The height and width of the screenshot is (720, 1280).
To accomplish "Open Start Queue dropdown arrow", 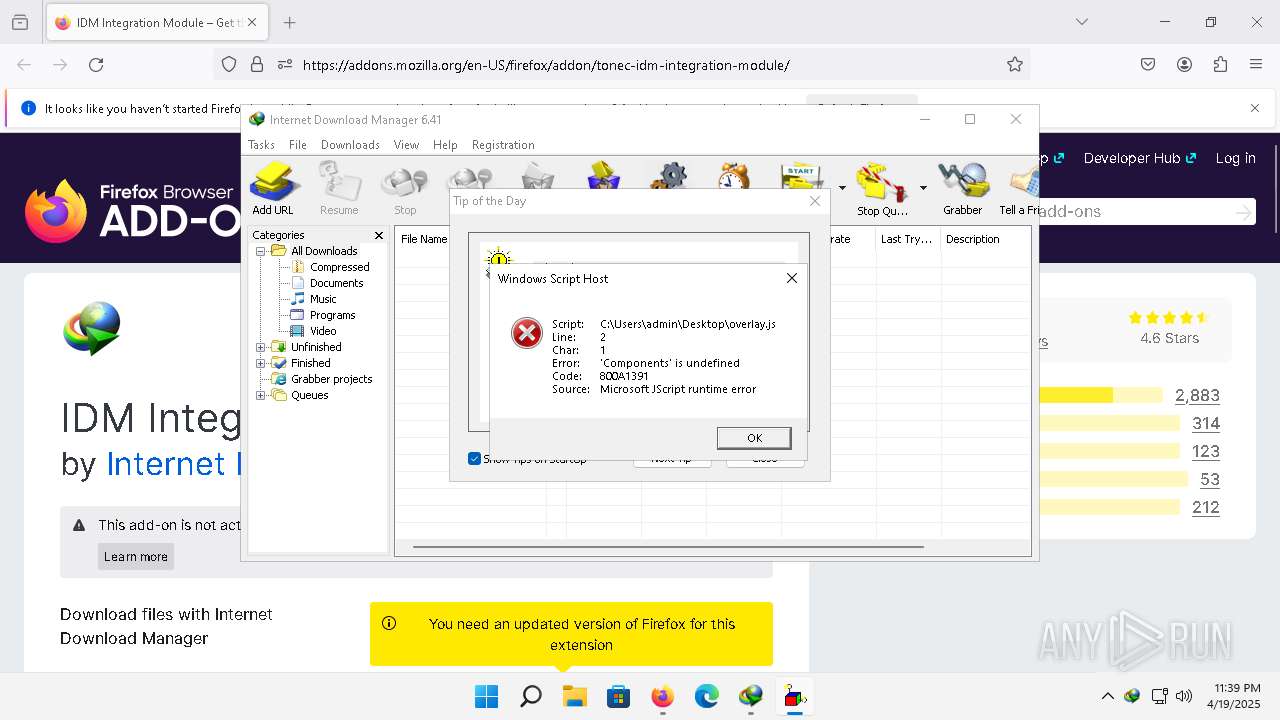I will coord(842,187).
